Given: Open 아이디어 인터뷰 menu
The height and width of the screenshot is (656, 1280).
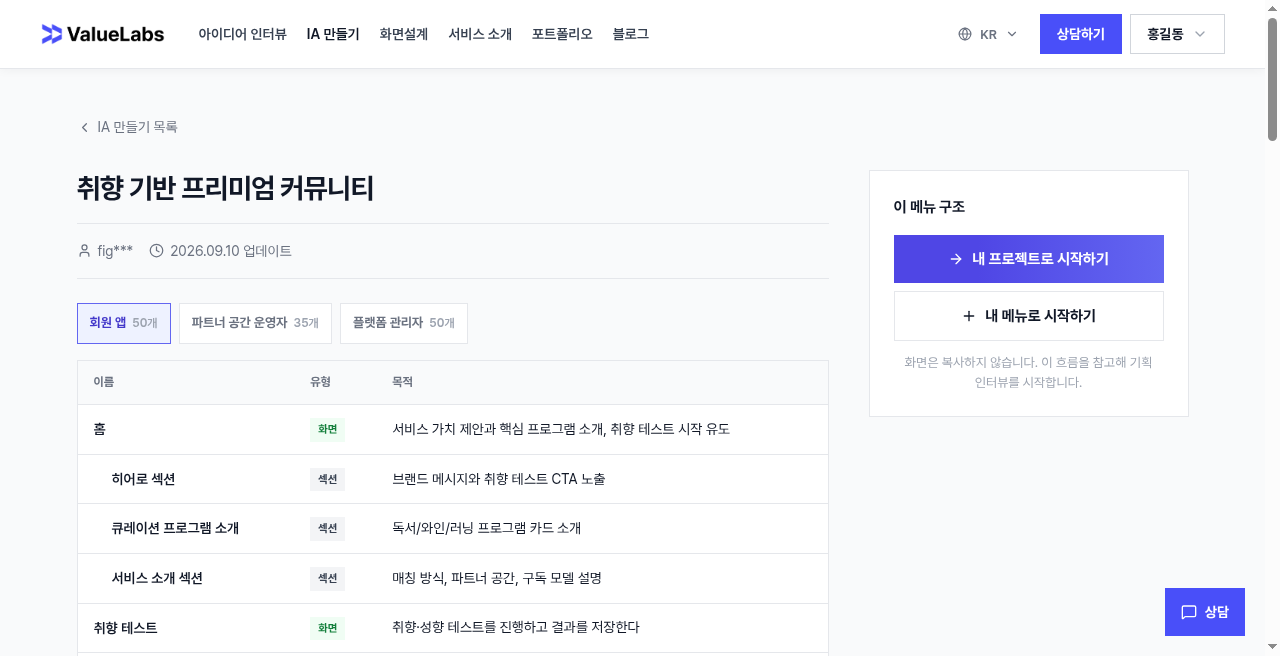Looking at the screenshot, I should tap(242, 34).
